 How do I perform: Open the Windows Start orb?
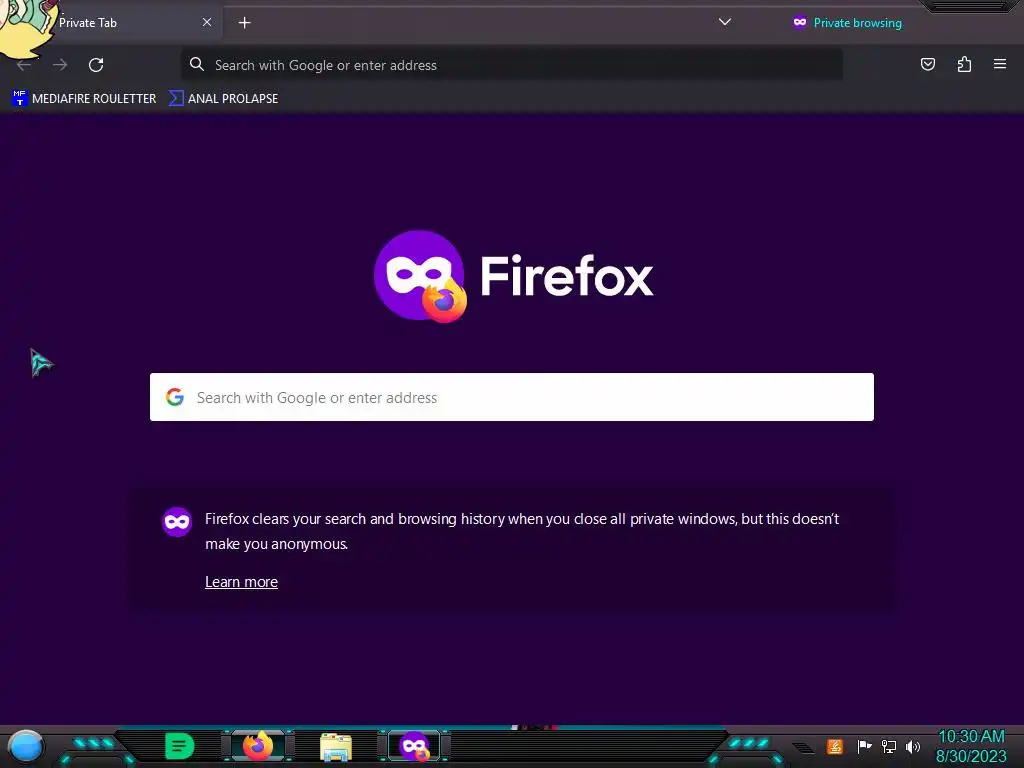[x=26, y=747]
